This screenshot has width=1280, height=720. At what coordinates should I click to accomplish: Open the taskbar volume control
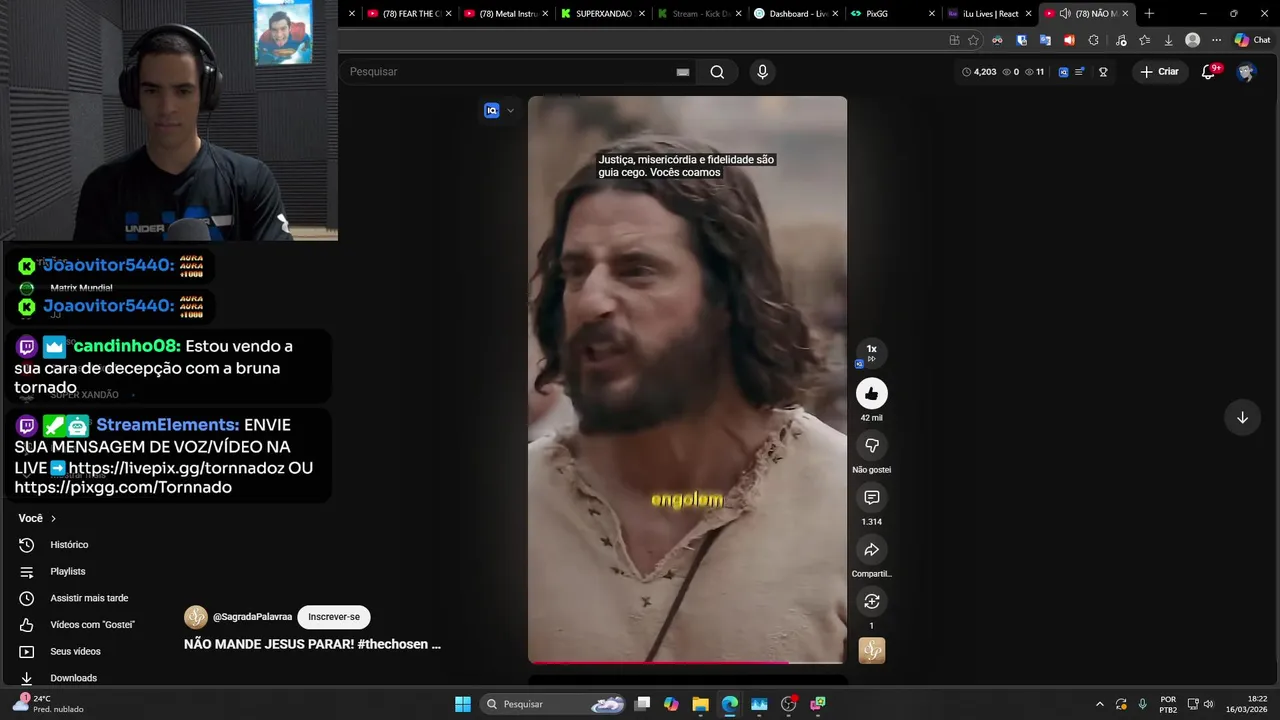coord(1208,704)
